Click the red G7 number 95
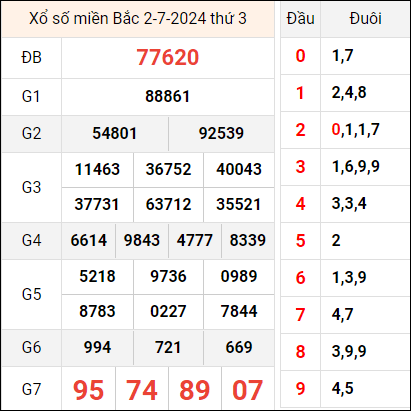The height and width of the screenshot is (411, 411). (89, 390)
